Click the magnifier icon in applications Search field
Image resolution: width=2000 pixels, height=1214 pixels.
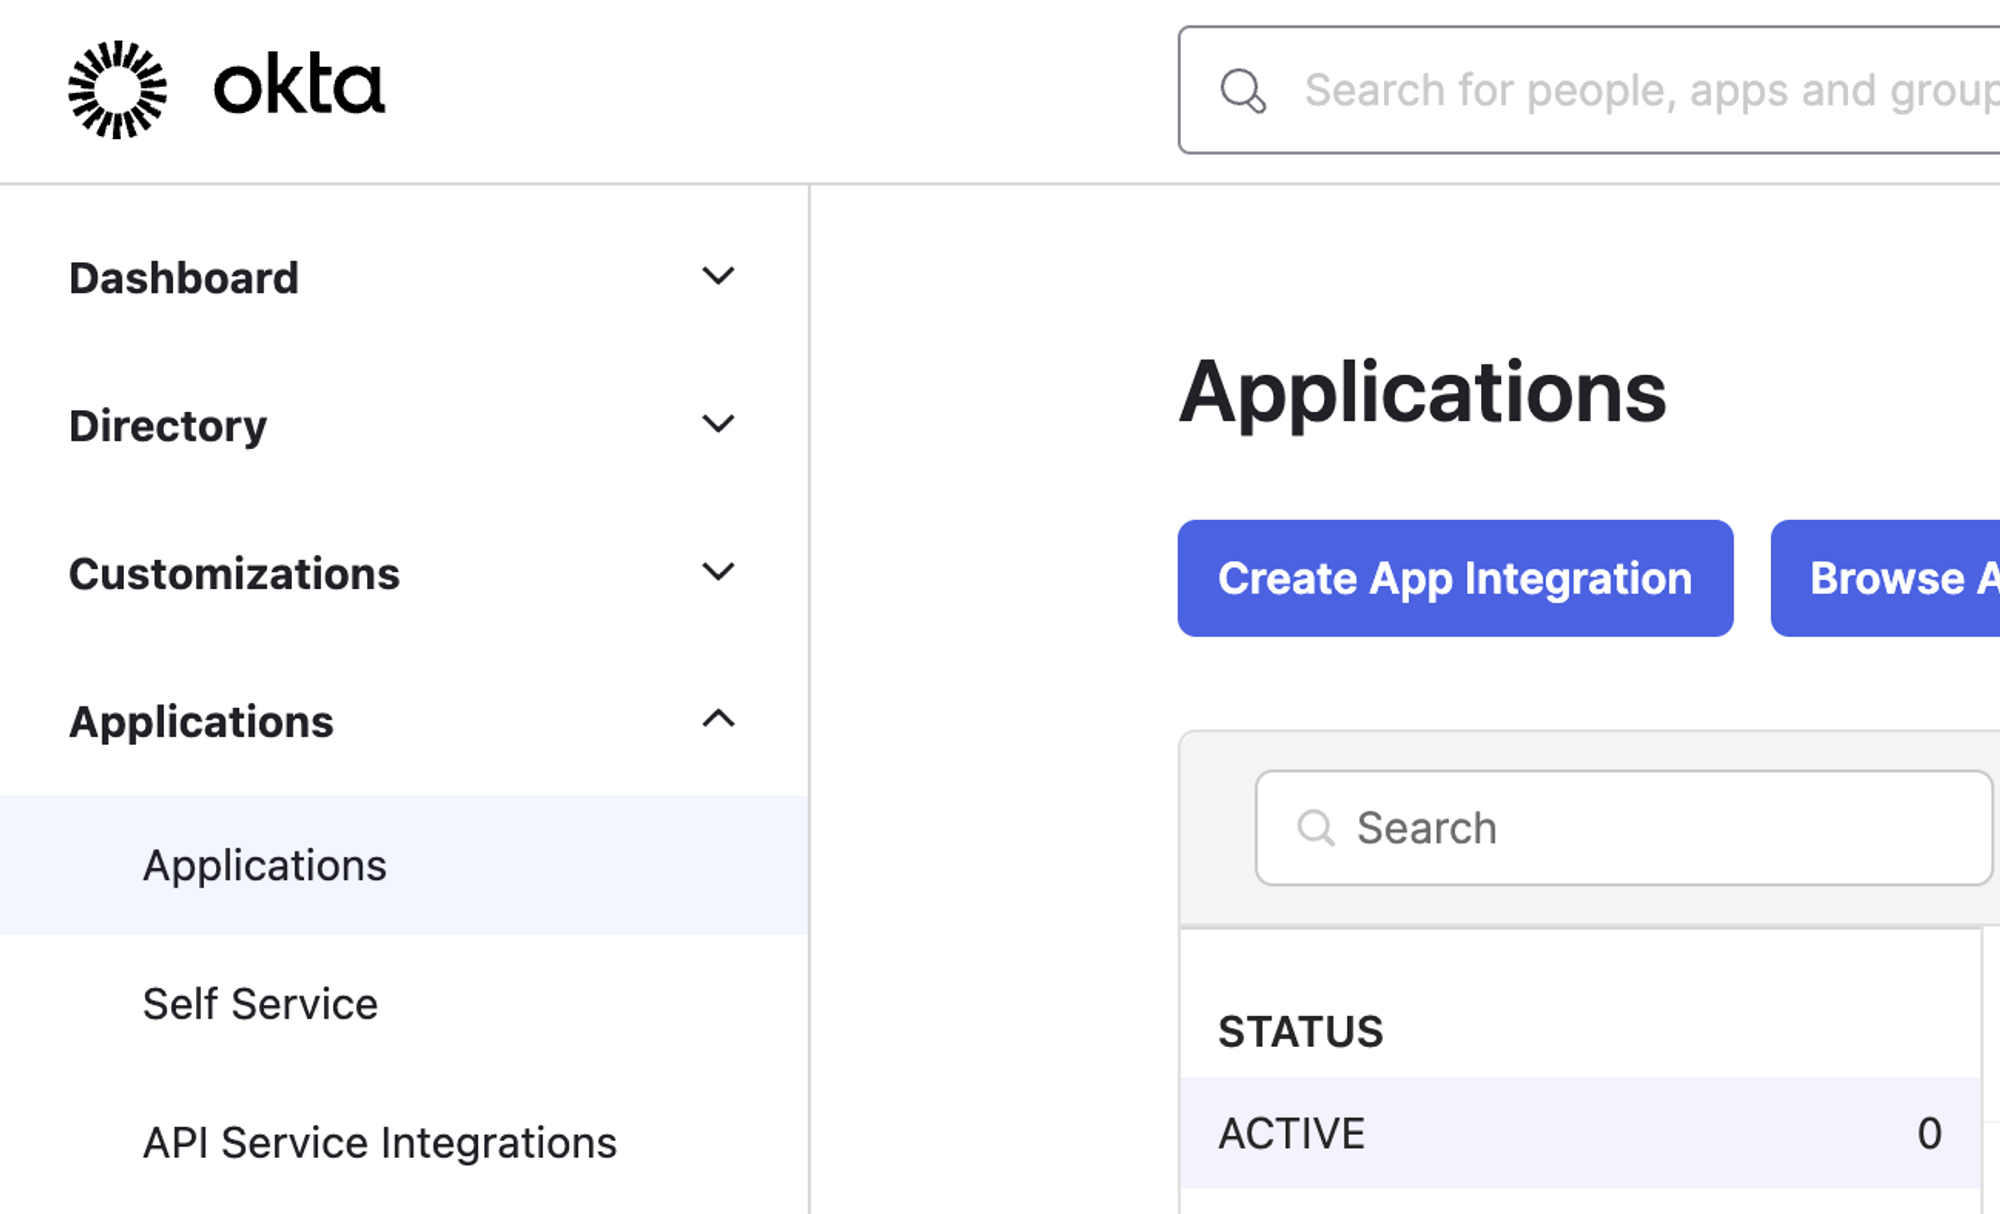point(1315,828)
